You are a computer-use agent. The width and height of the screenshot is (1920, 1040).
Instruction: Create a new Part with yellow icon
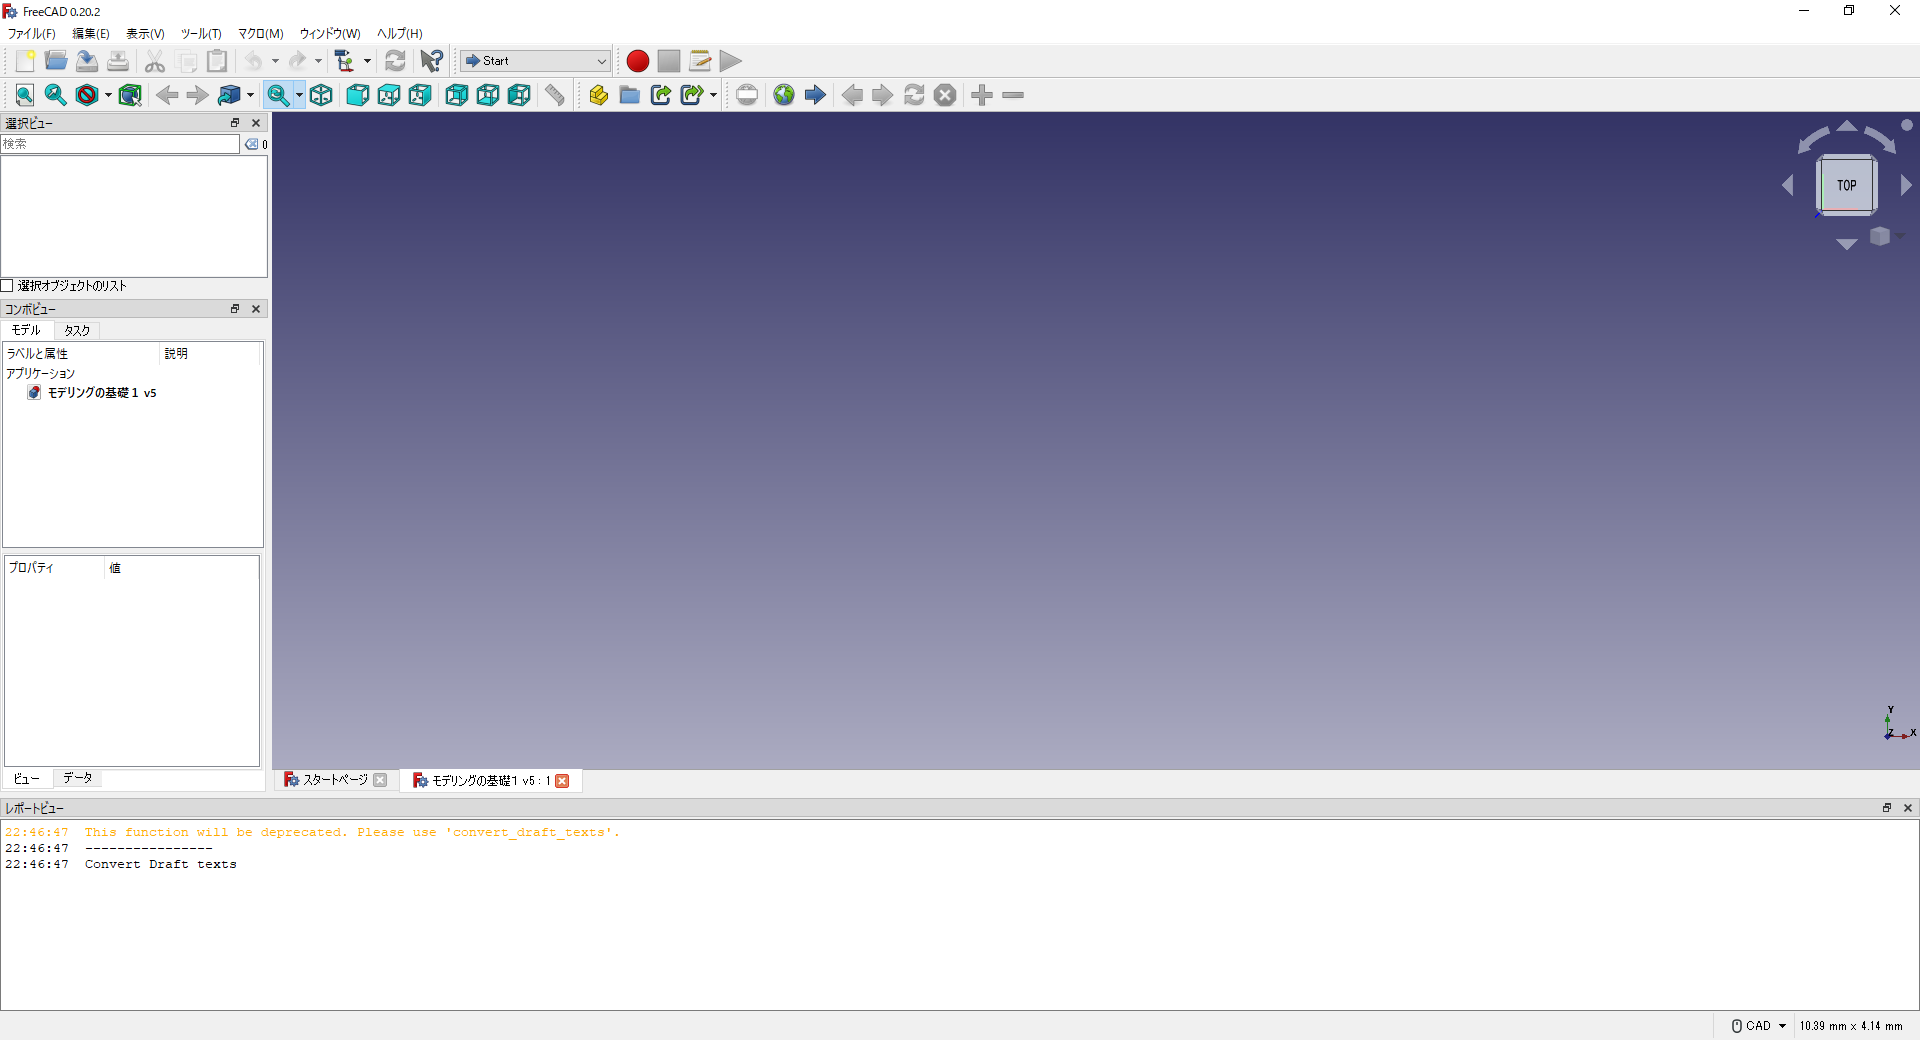click(x=598, y=95)
